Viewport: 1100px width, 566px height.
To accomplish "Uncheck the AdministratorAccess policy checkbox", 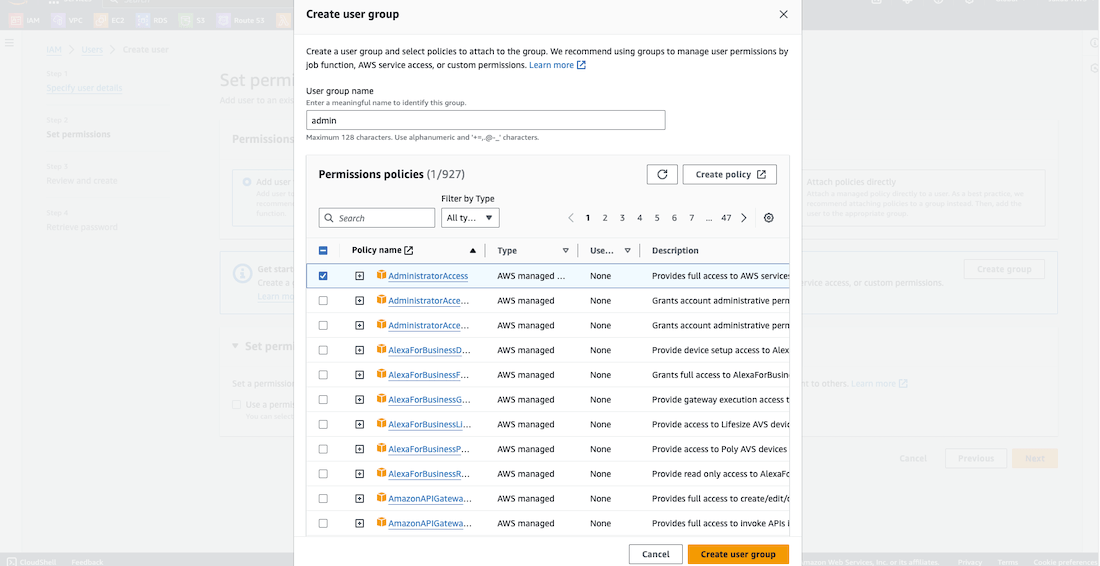I will 323,276.
